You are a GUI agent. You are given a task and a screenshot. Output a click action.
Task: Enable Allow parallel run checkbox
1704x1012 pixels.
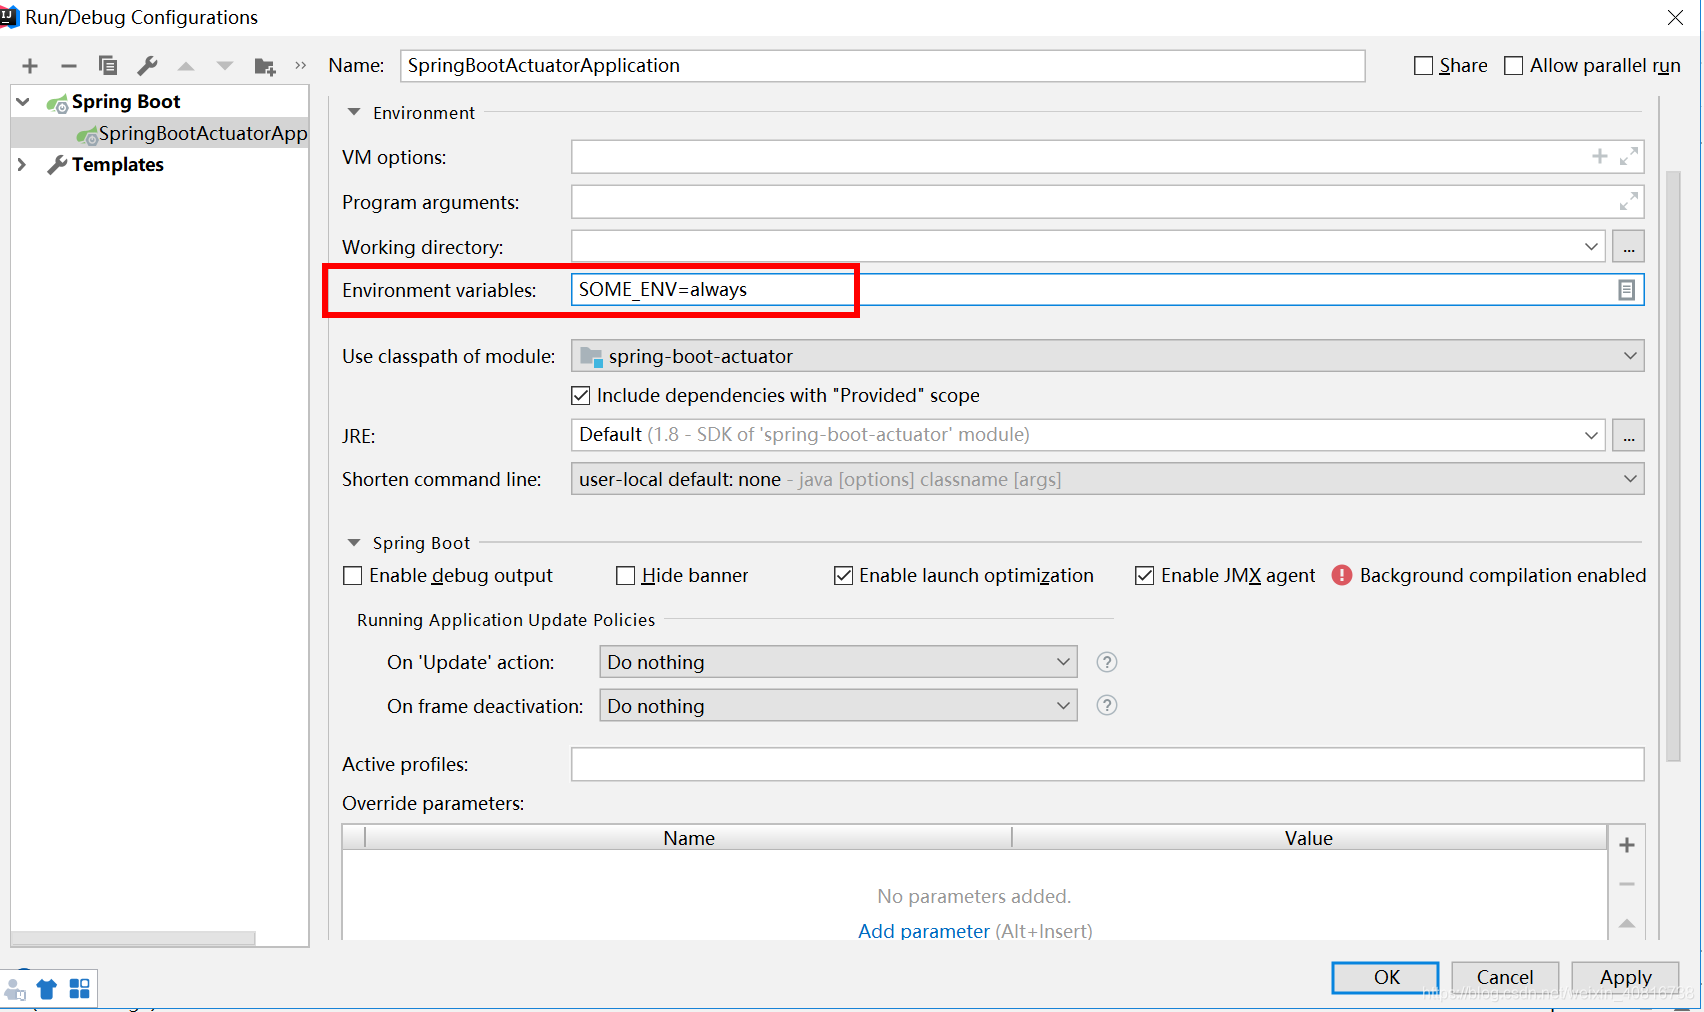1514,66
